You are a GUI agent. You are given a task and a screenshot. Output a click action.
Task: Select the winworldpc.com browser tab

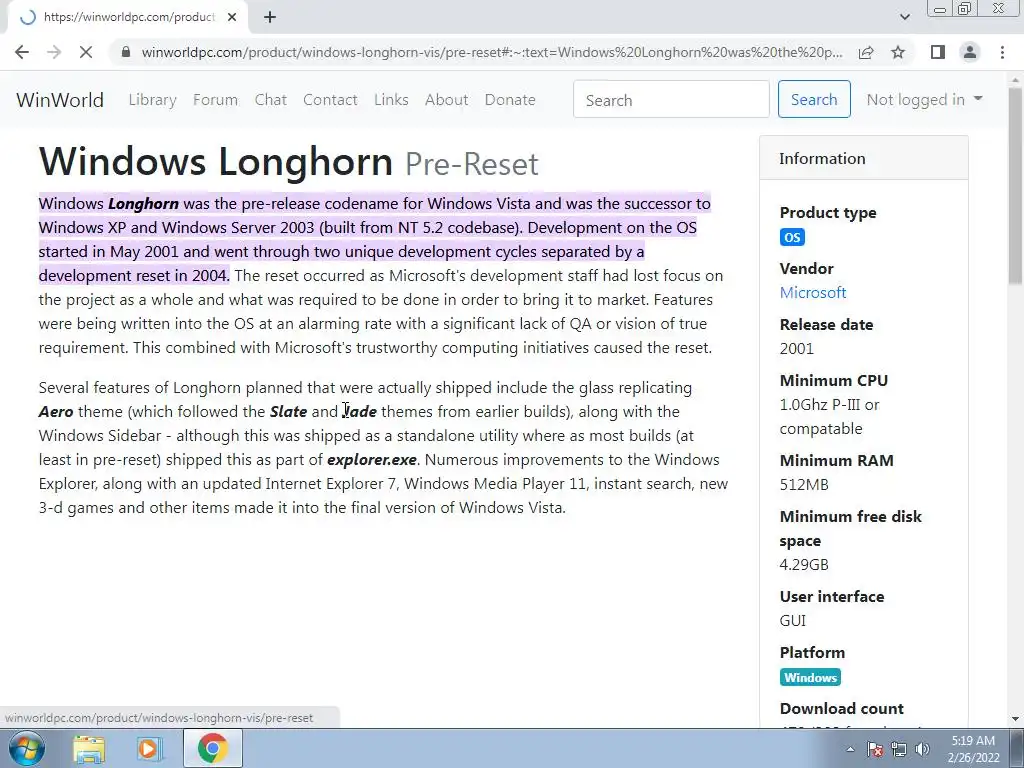coord(128,17)
